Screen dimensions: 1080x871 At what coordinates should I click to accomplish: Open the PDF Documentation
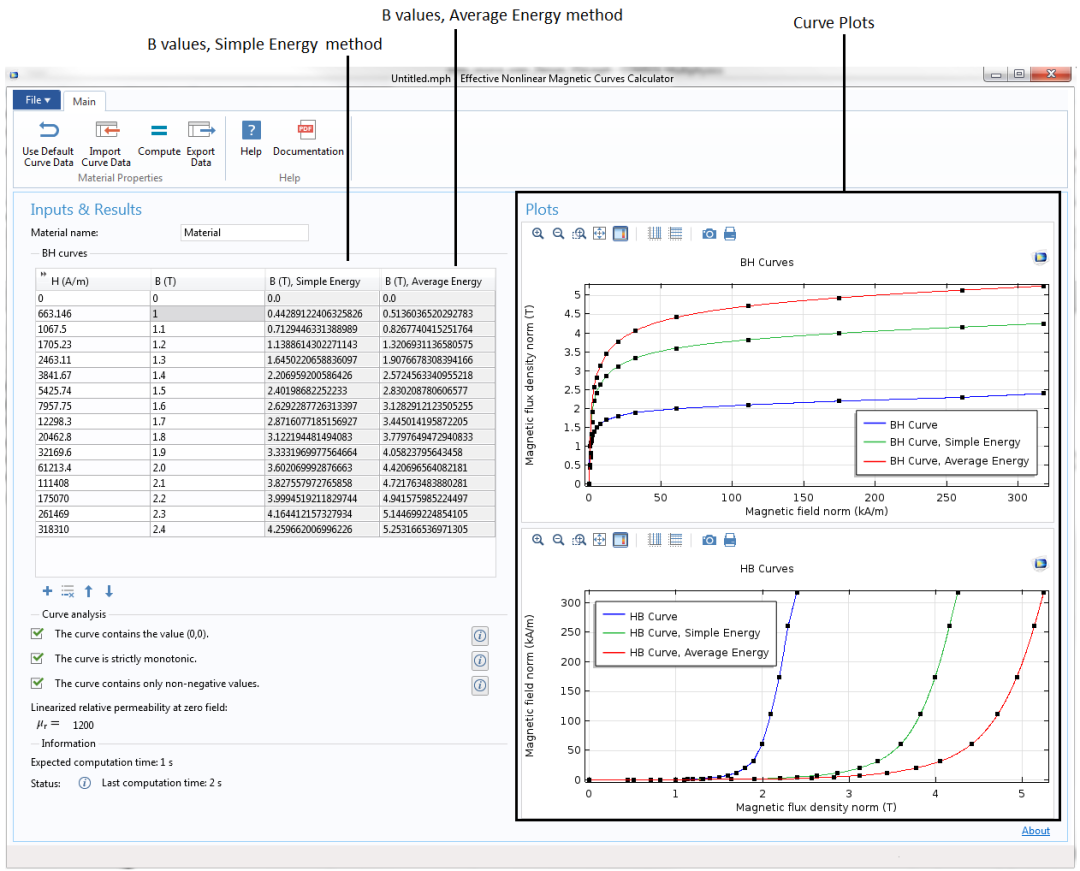[x=308, y=138]
